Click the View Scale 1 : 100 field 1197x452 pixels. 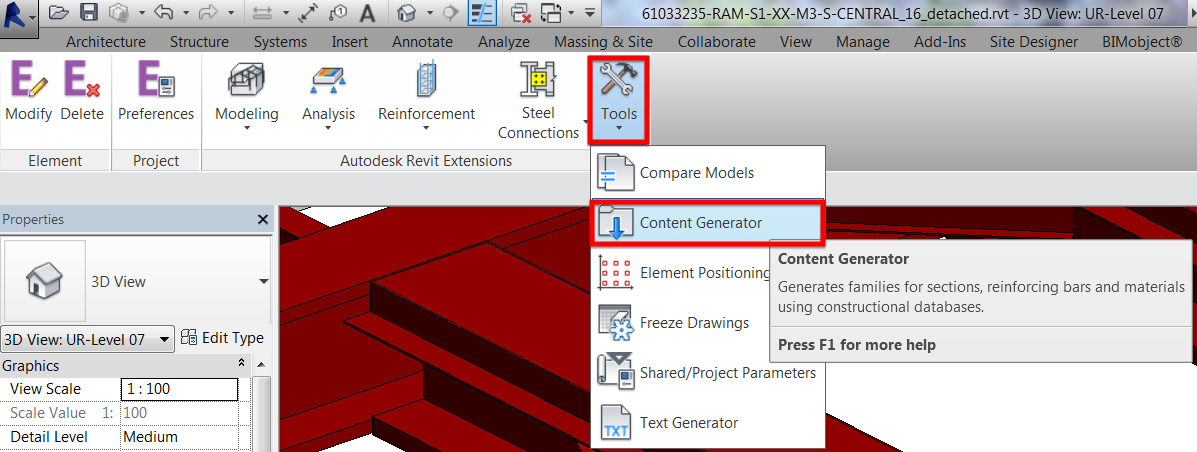[179, 389]
